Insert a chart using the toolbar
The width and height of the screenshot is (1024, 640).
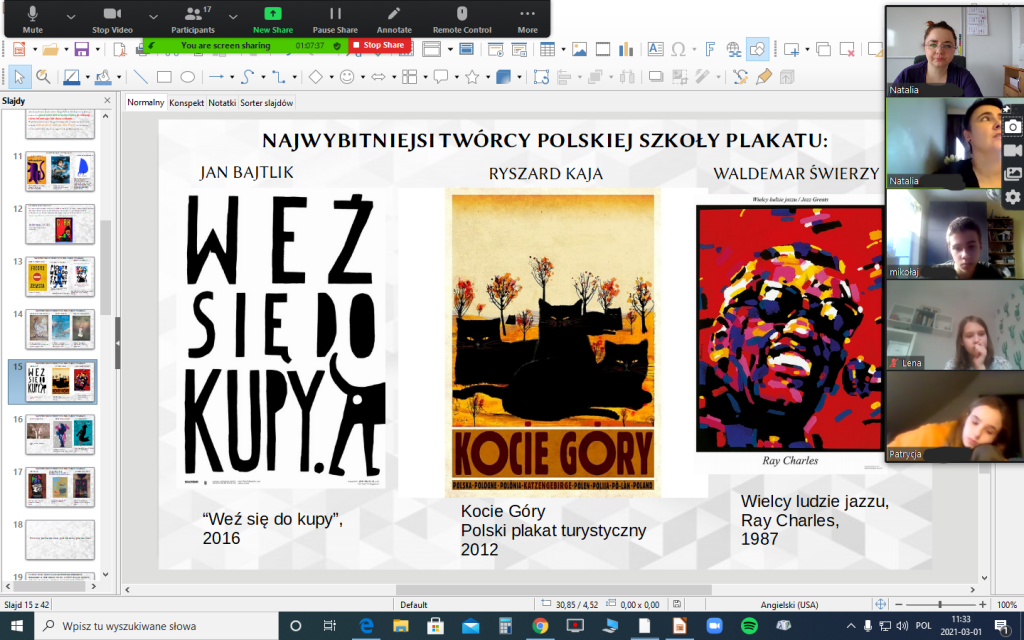pyautogui.click(x=628, y=49)
